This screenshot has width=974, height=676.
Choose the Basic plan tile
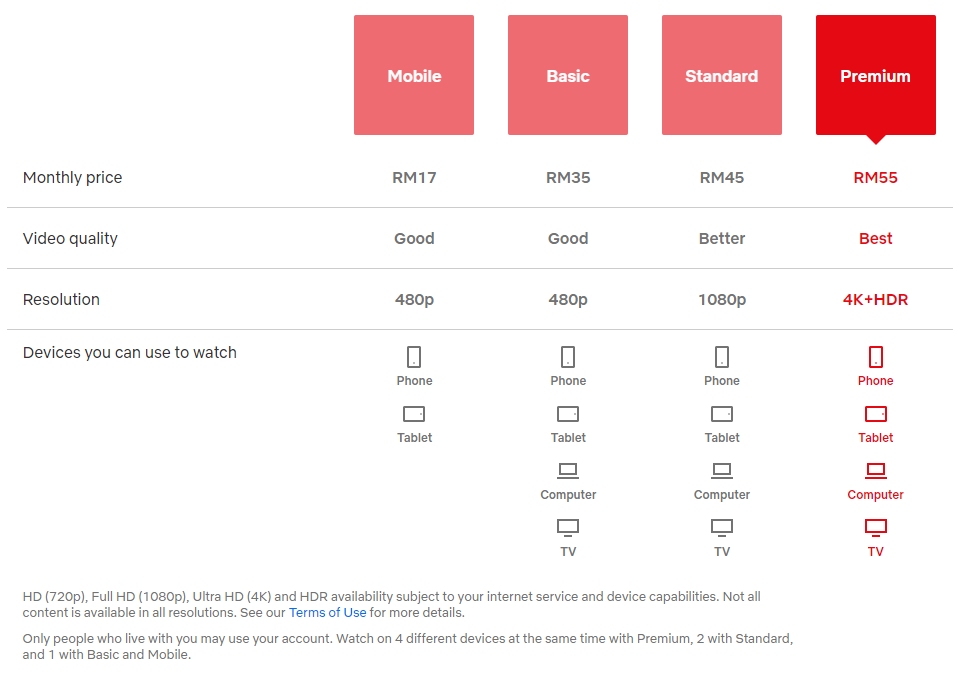point(568,75)
